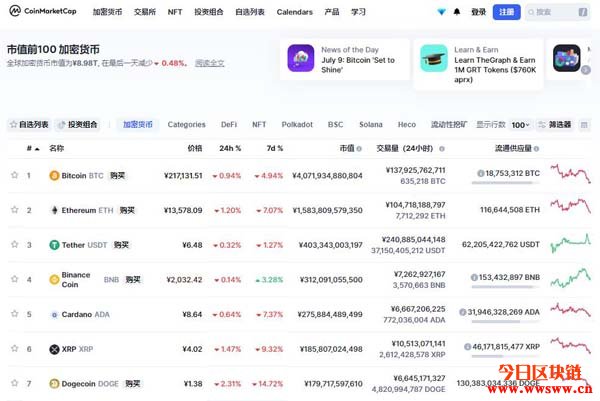The image size is (600, 401).
Task: Star Bitcoin to add to watchlist
Action: click(15, 175)
